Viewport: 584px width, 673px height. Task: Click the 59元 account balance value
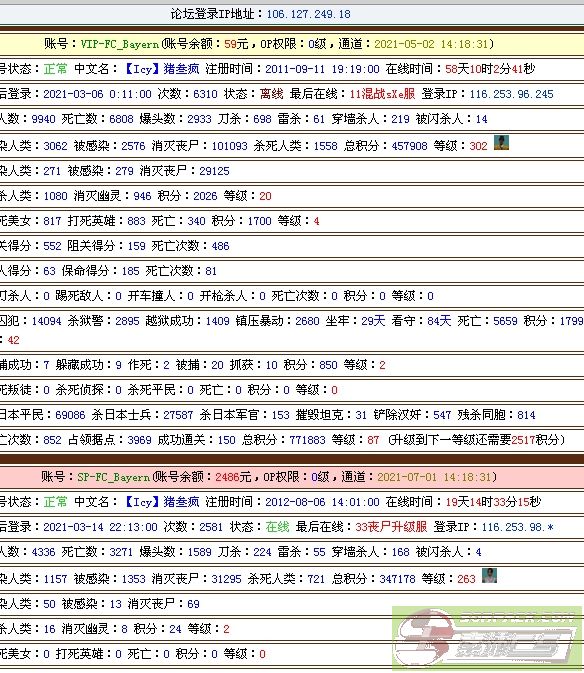(236, 44)
